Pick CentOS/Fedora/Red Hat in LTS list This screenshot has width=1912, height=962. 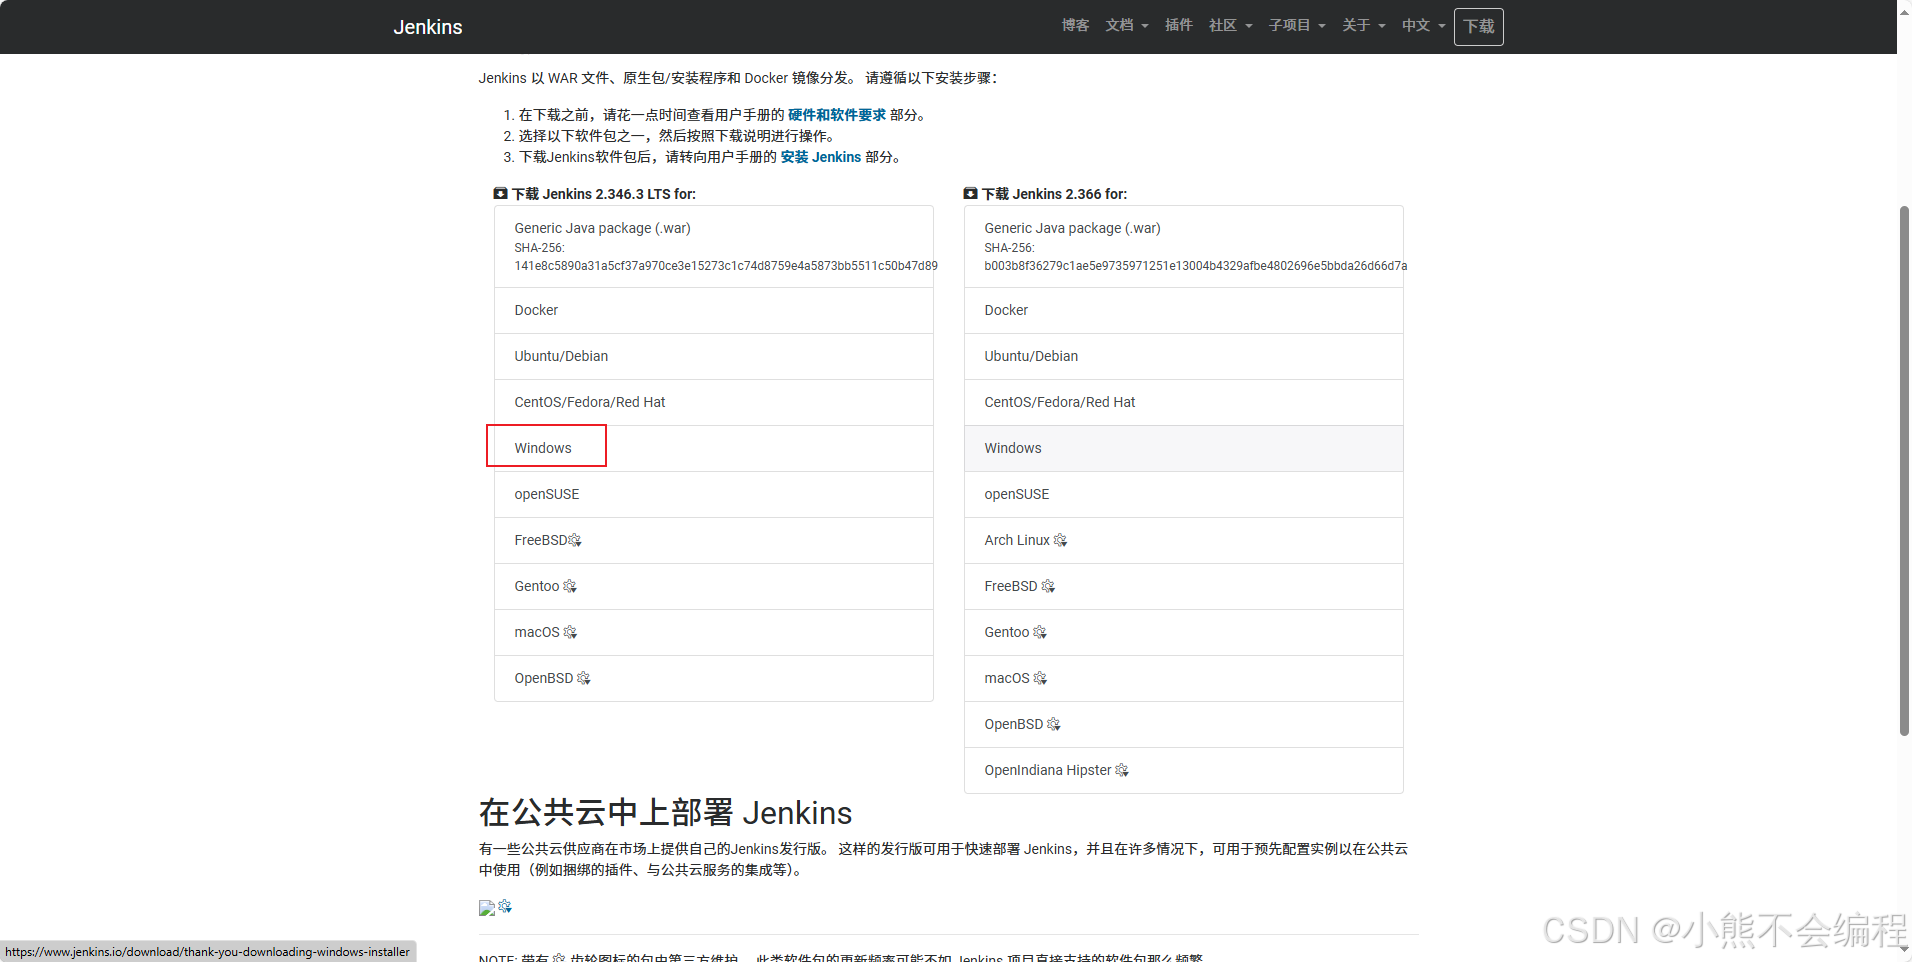[x=714, y=403]
